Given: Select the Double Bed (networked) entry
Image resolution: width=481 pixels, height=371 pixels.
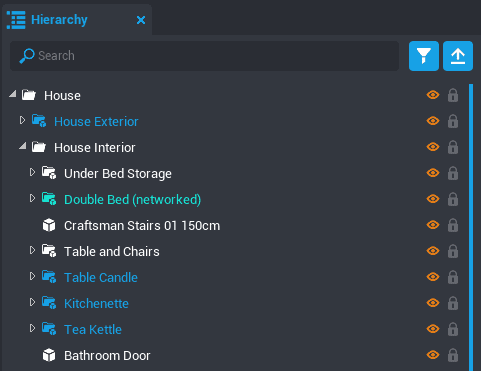Looking at the screenshot, I should click(x=132, y=199).
